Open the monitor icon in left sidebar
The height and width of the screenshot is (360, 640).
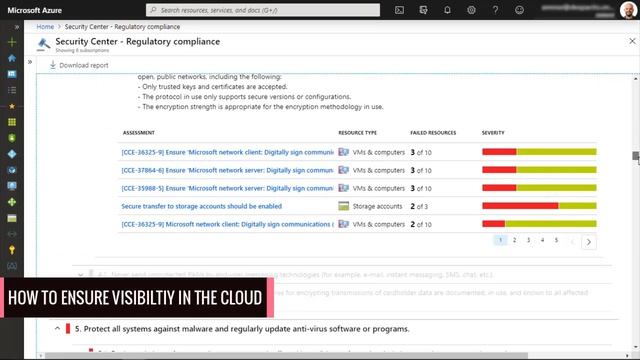tap(12, 186)
